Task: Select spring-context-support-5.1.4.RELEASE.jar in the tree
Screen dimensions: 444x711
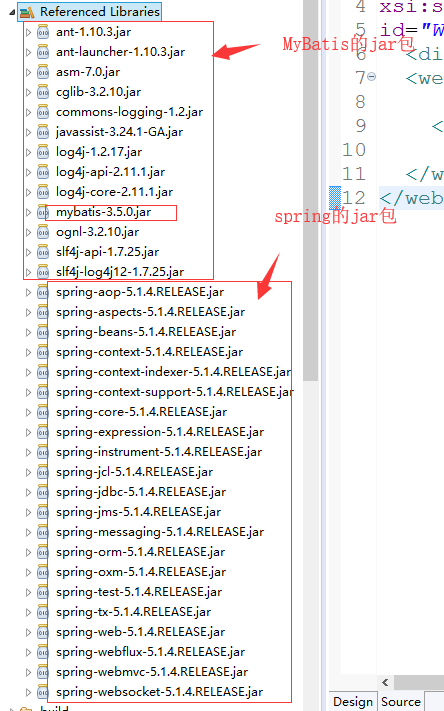Action: coord(175,392)
